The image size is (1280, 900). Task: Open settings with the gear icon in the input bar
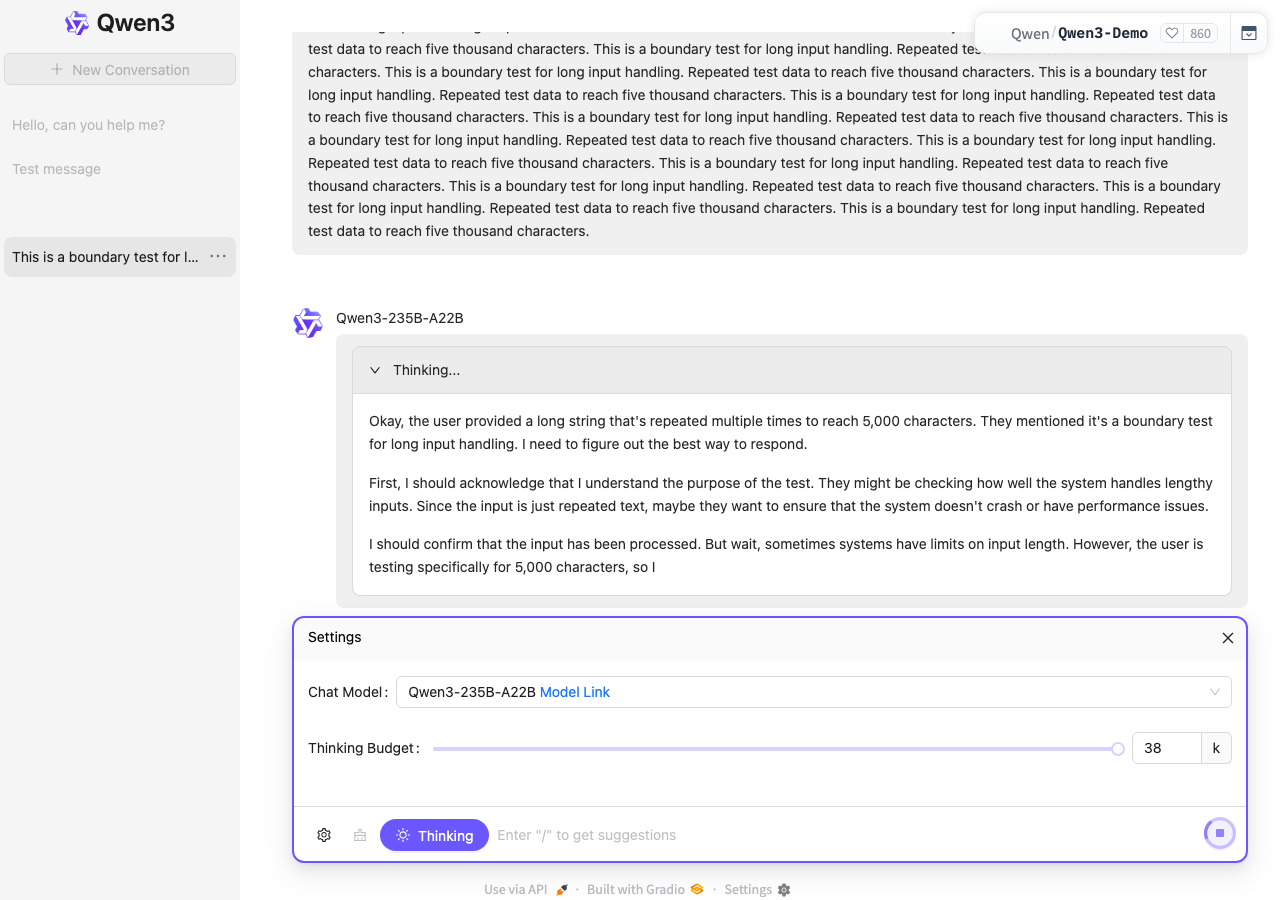click(324, 835)
